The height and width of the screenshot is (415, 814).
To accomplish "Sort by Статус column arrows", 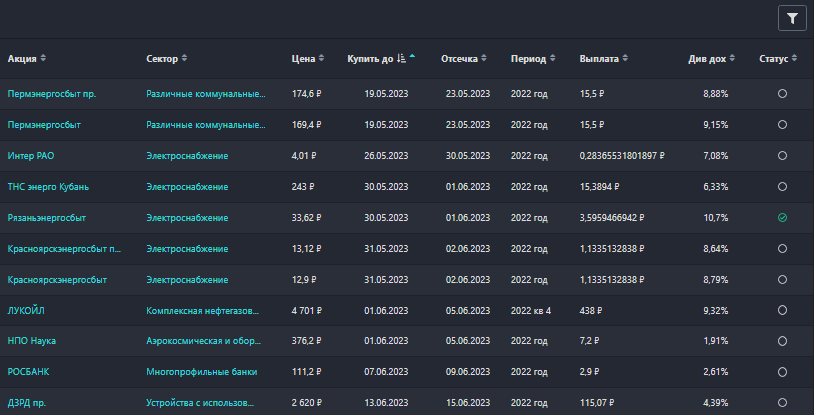I will pos(794,59).
